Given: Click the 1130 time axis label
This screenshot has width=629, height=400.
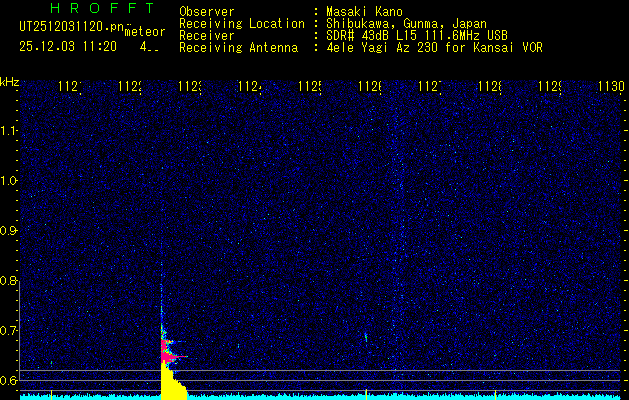Looking at the screenshot, I should point(610,88).
